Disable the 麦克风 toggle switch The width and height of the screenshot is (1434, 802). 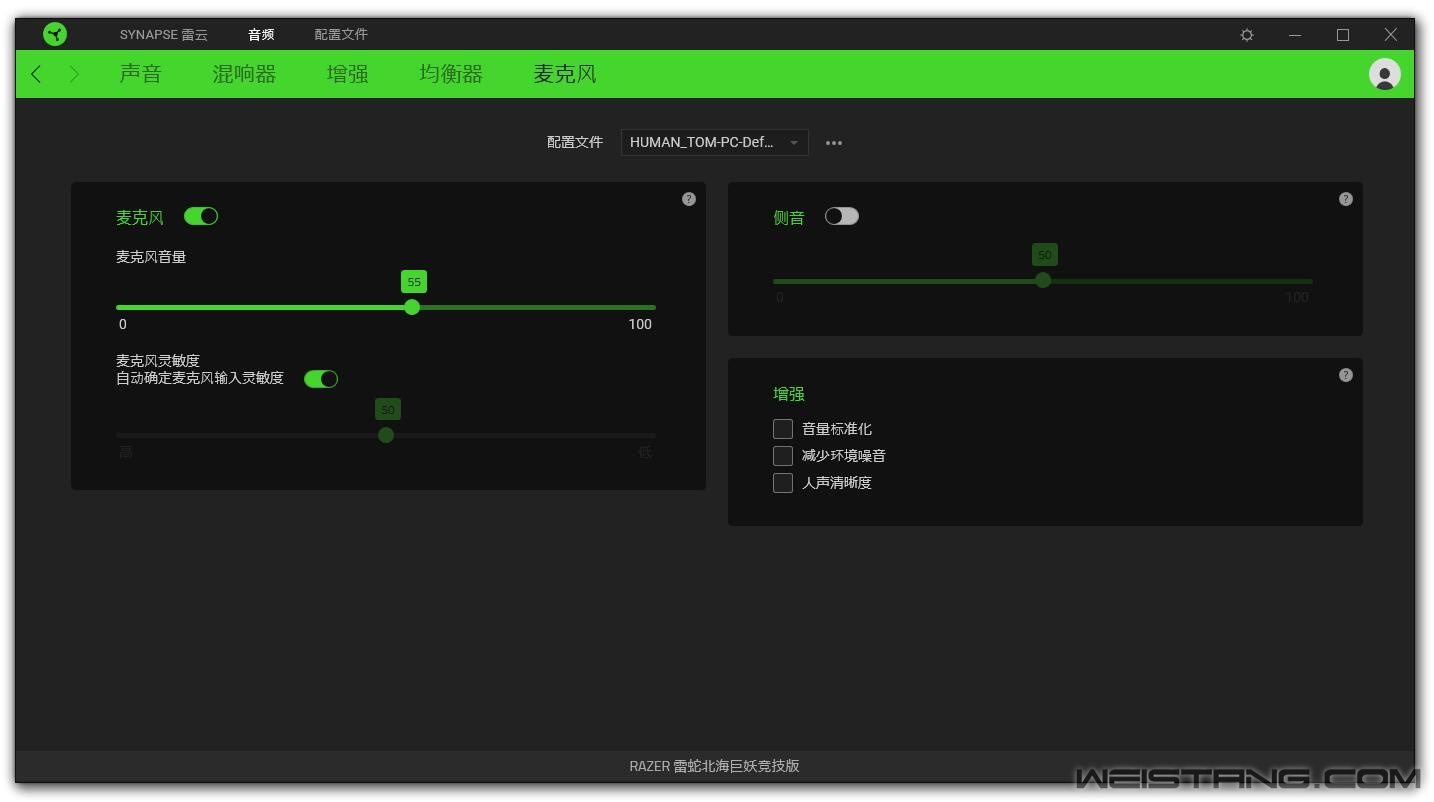pyautogui.click(x=201, y=216)
